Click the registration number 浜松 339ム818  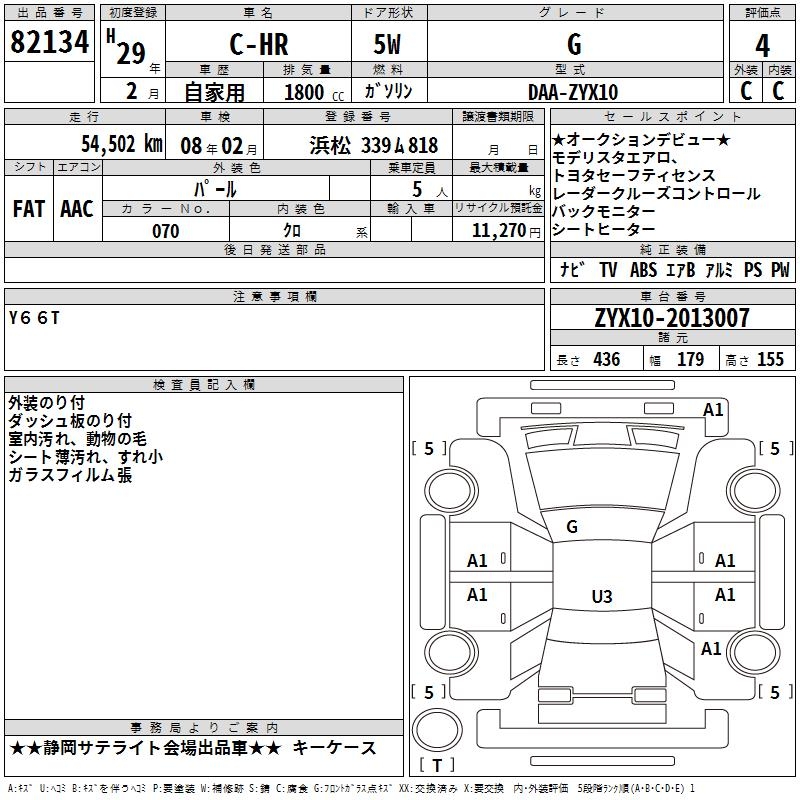coord(373,145)
